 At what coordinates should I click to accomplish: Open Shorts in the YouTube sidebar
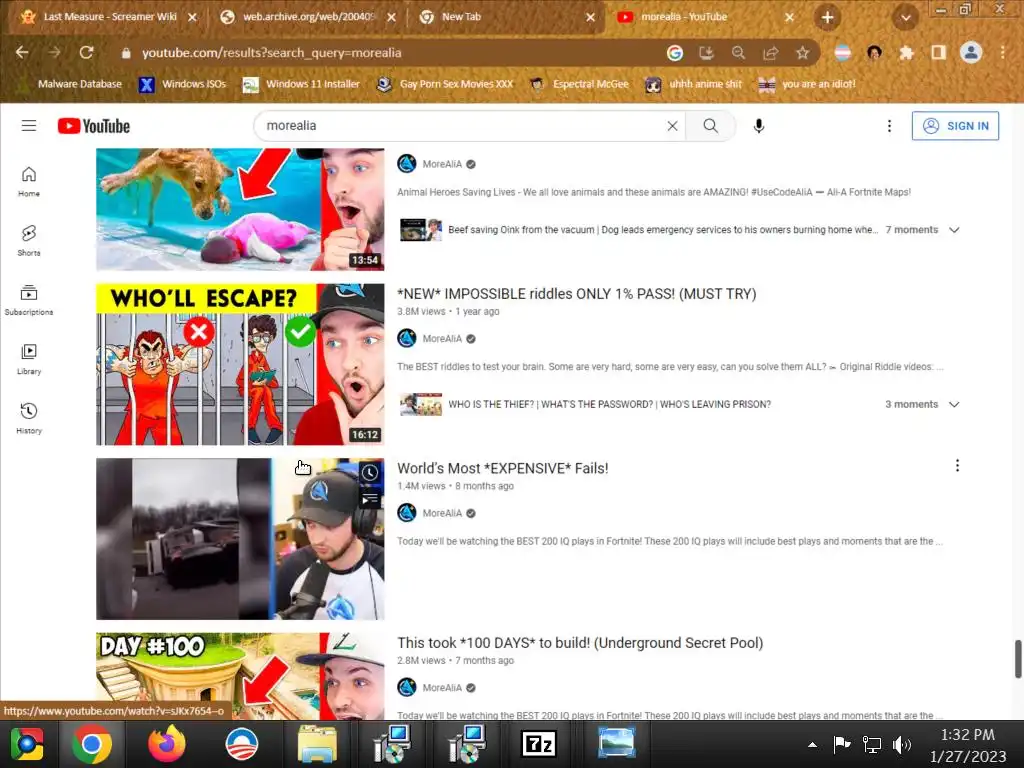29,240
